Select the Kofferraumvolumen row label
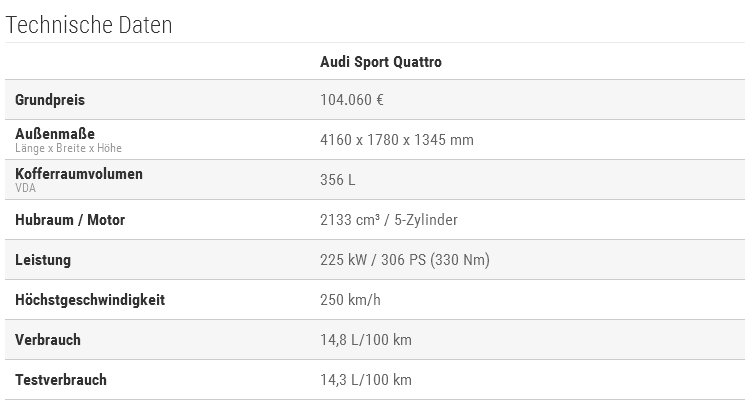Screen dimensions: 756x408 tap(79, 174)
